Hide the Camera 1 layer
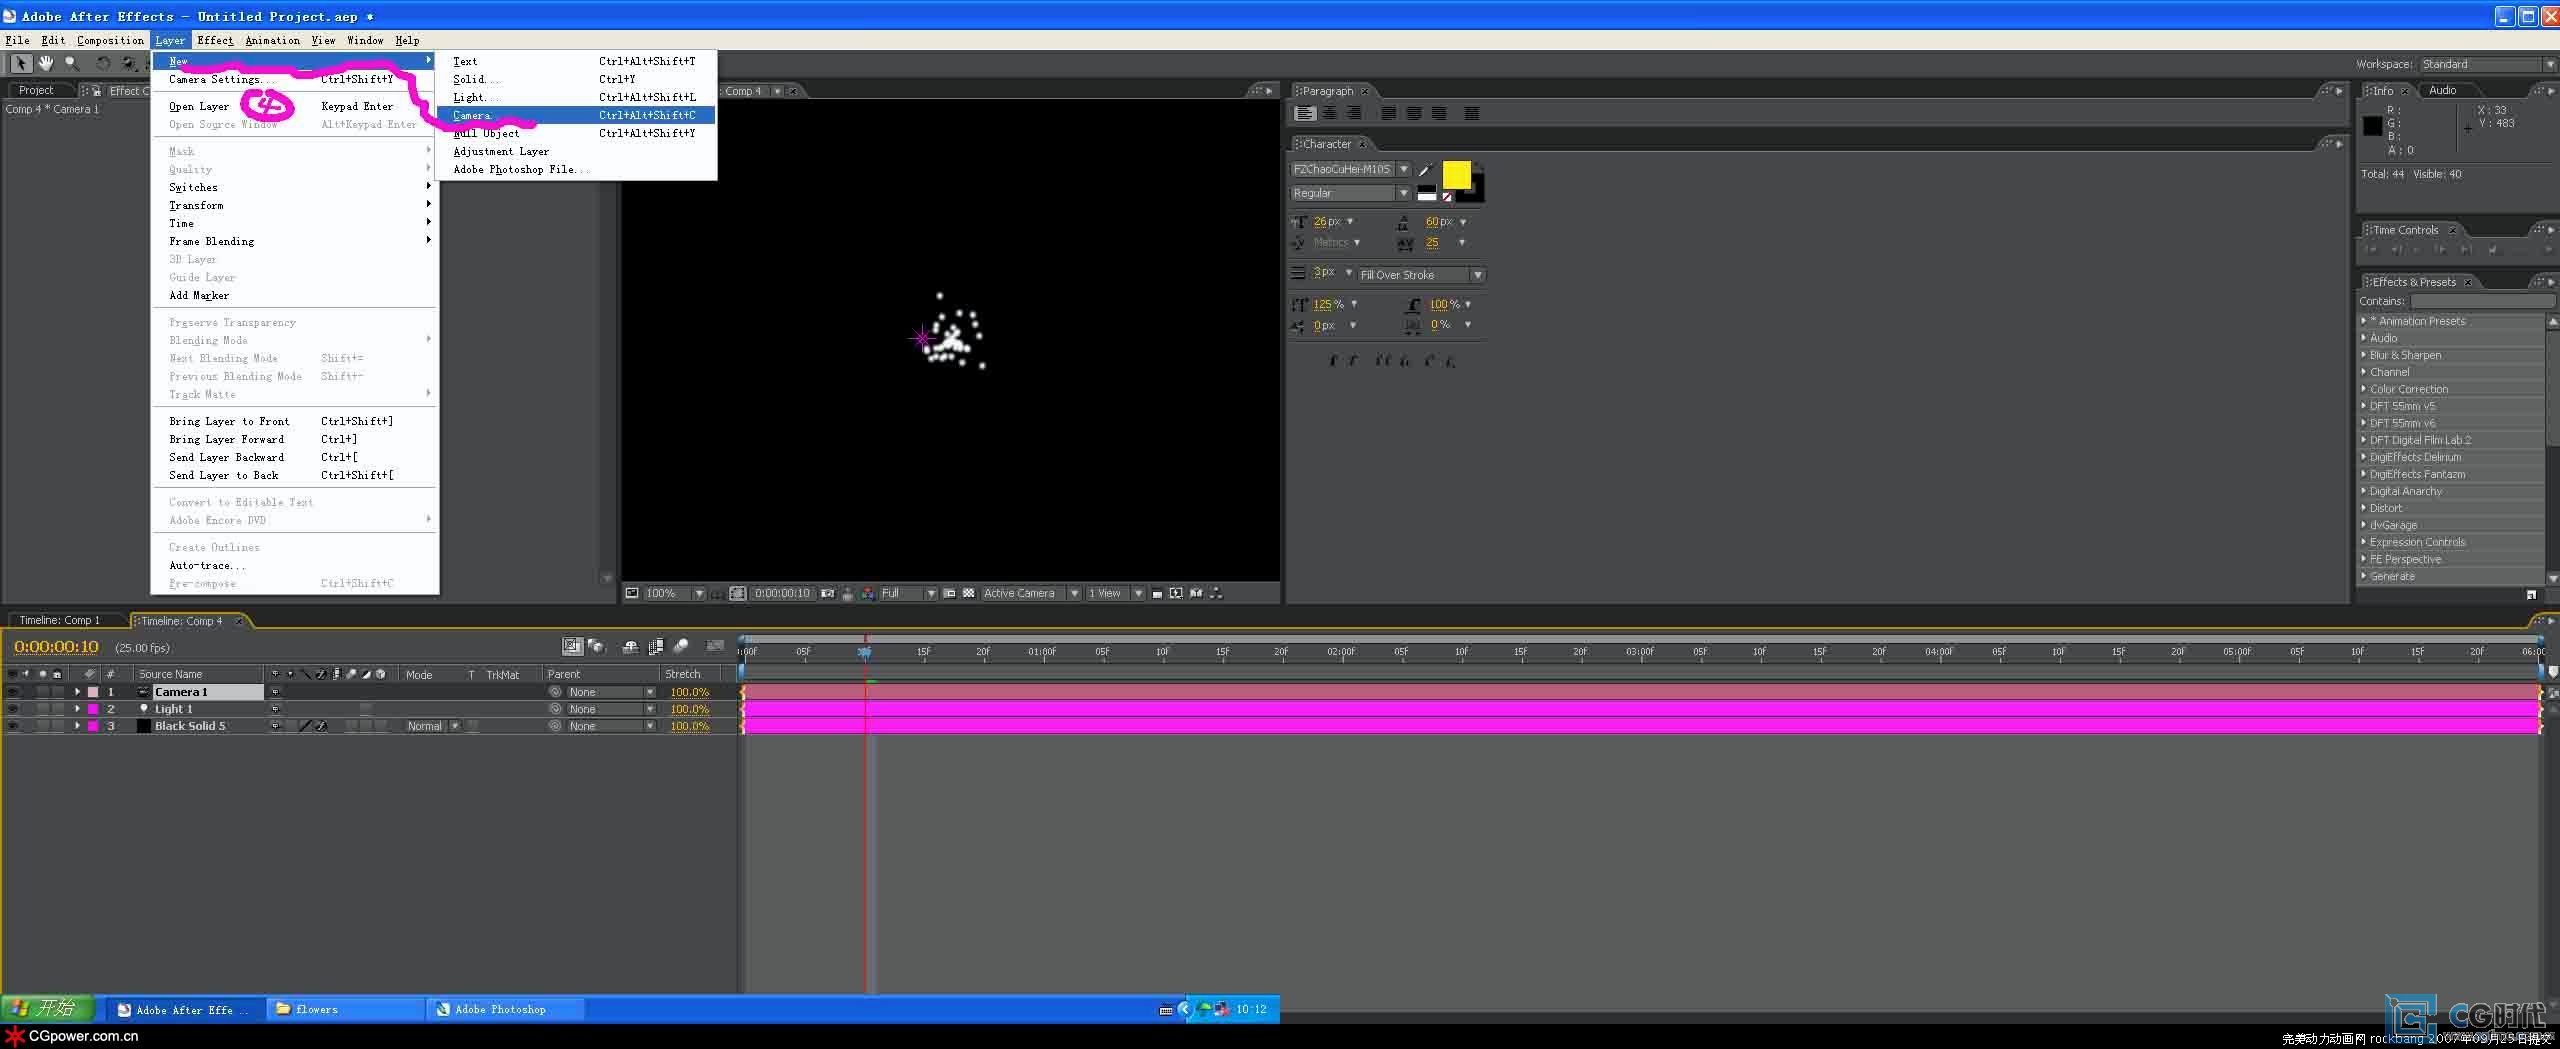 (13, 692)
